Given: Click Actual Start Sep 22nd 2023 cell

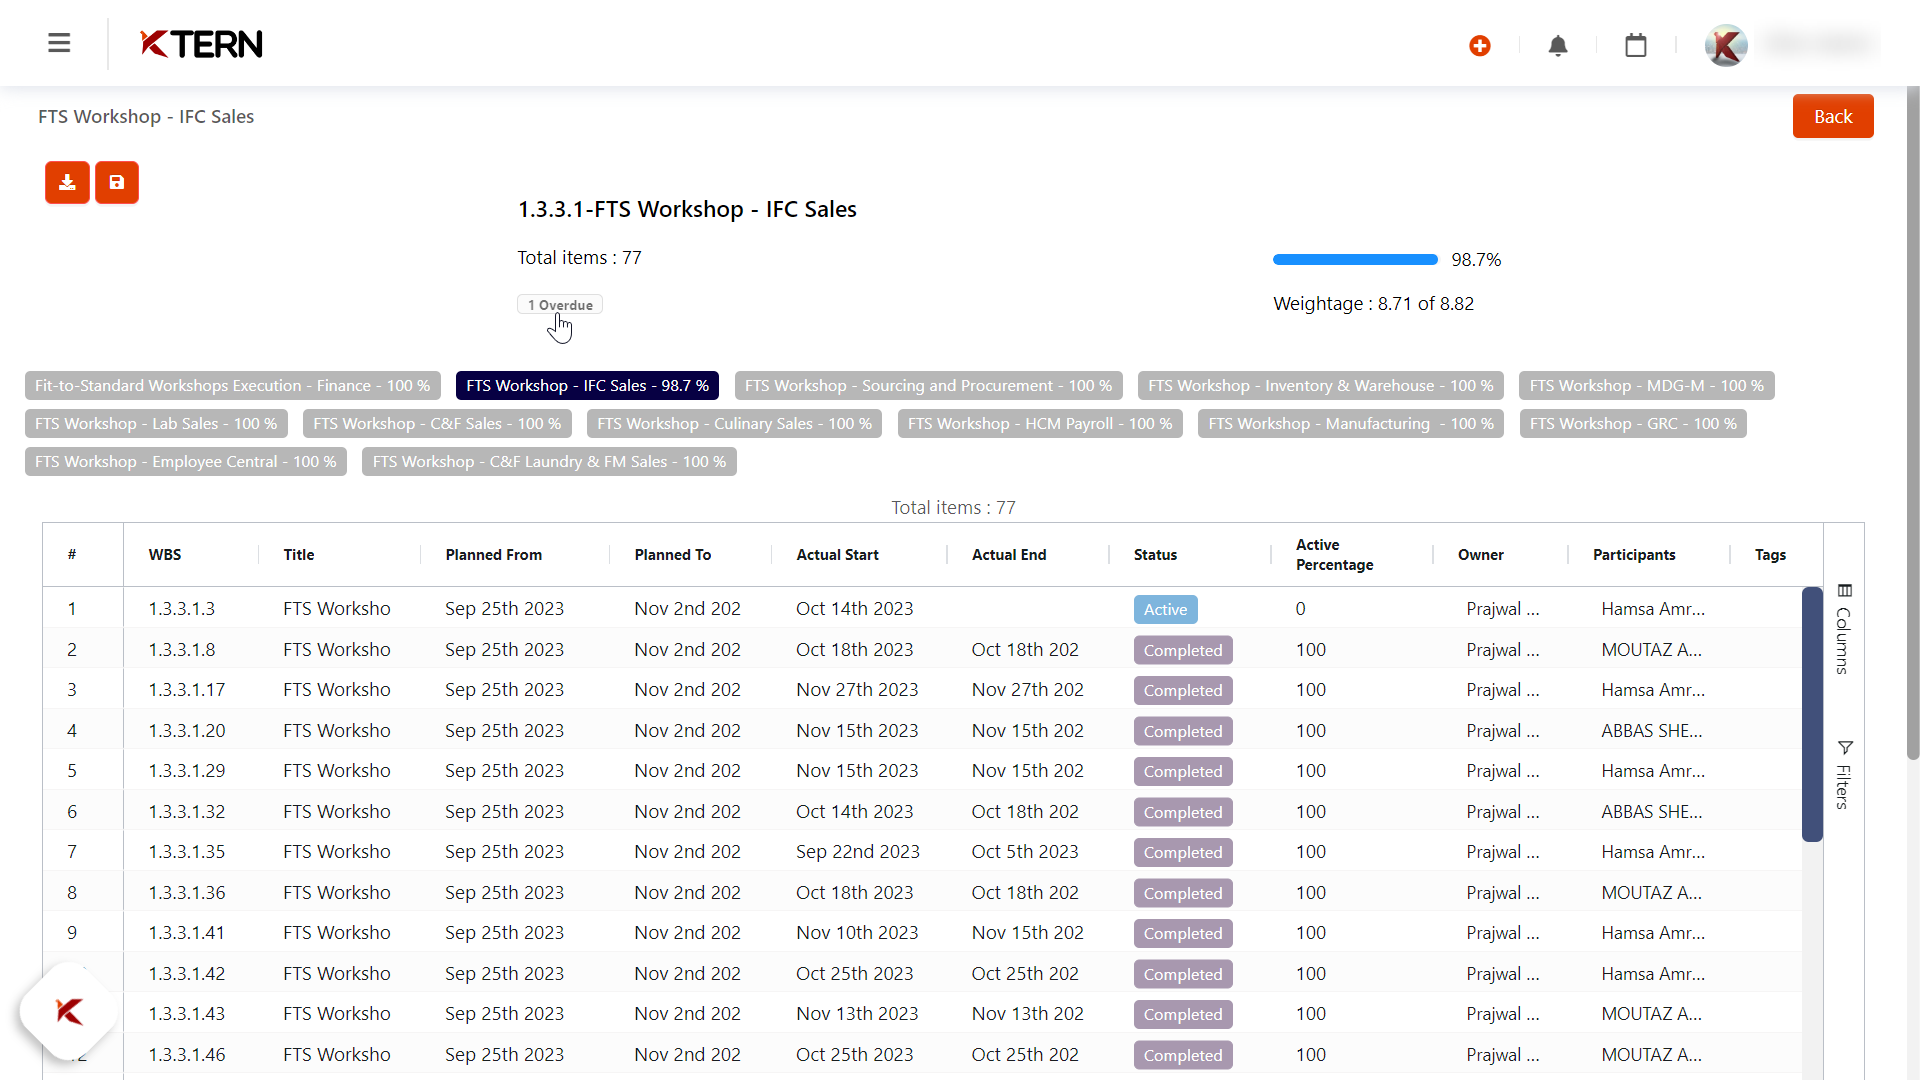Looking at the screenshot, I should [858, 852].
